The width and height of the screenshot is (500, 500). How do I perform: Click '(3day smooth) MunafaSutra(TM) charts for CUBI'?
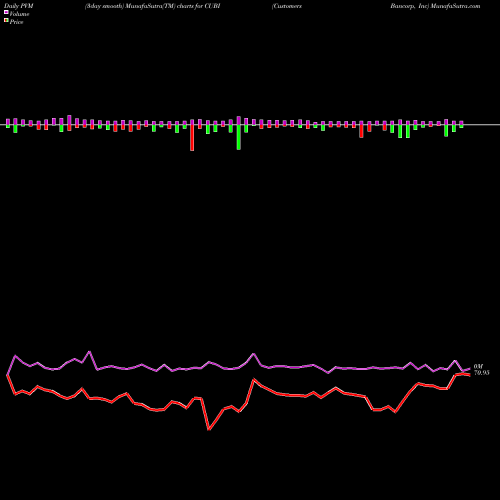pyautogui.click(x=152, y=6)
